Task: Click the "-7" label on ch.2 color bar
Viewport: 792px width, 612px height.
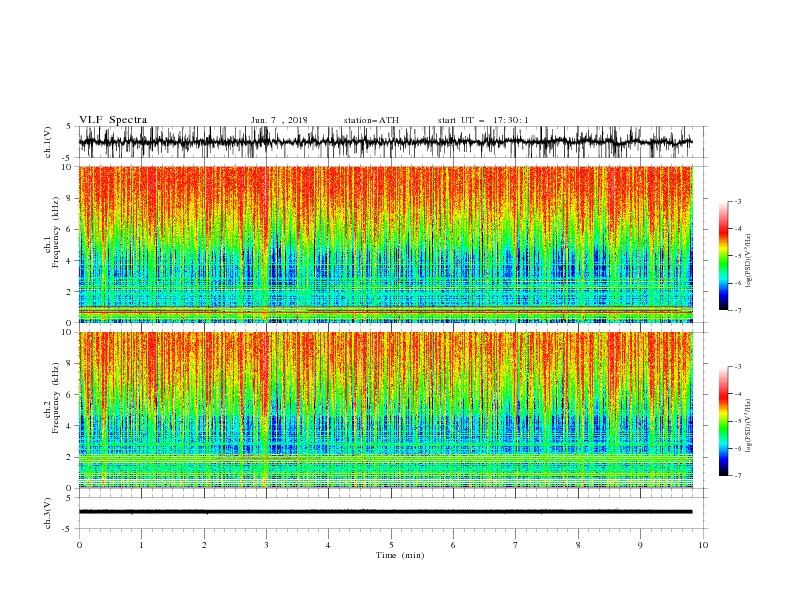Action: pos(738,475)
